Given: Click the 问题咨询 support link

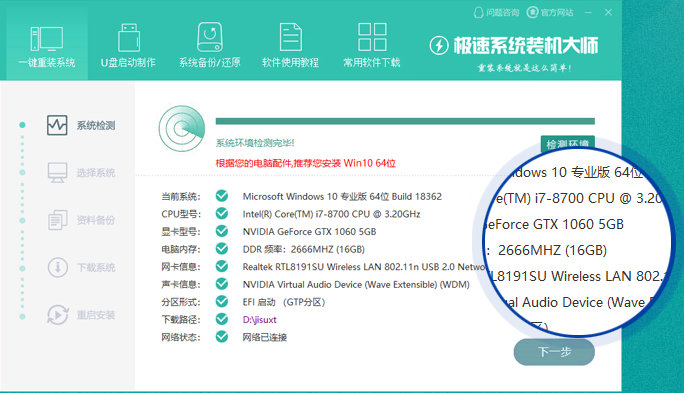Looking at the screenshot, I should click(496, 12).
